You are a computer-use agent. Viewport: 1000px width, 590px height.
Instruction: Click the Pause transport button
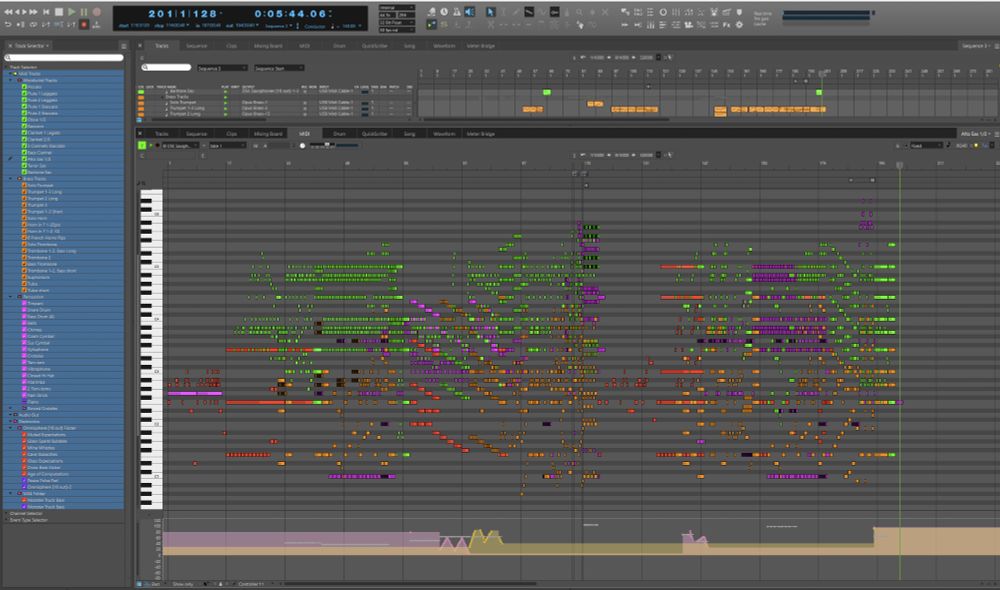tap(84, 11)
